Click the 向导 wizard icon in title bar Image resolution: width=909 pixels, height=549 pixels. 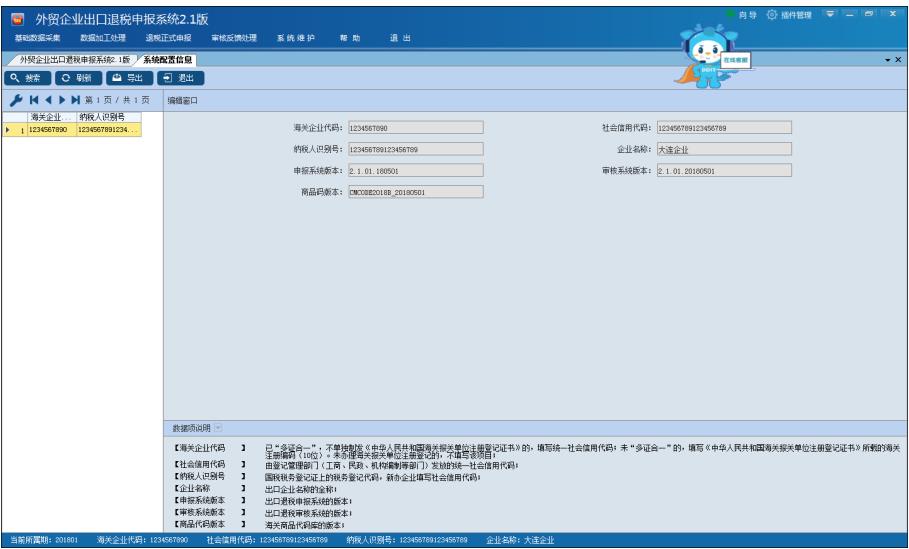738,12
